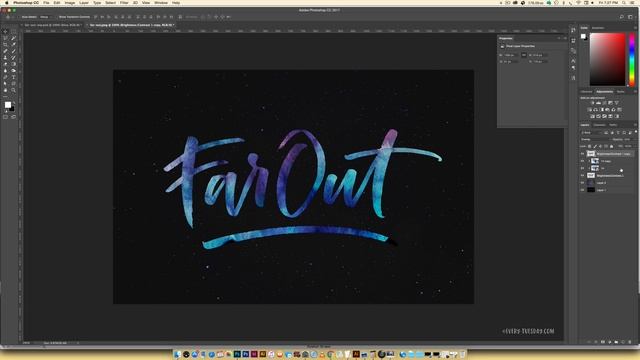
Task: Create a new layer from Layers panel
Action: pos(623,342)
